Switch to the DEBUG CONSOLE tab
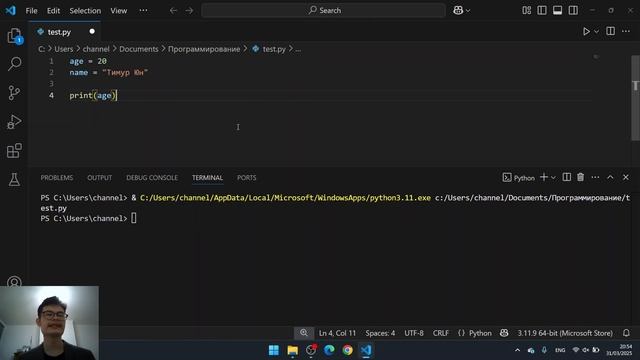This screenshot has height=360, width=640. (x=152, y=178)
